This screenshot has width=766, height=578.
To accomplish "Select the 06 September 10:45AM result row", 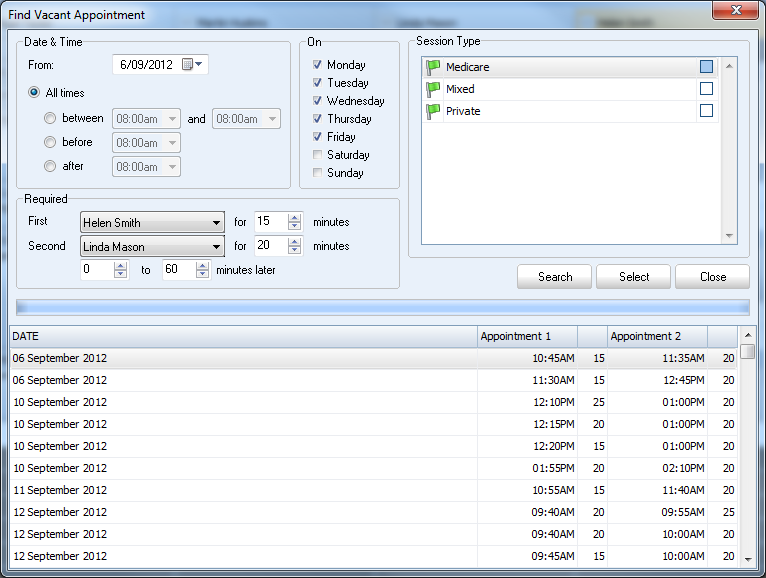I will [x=374, y=358].
